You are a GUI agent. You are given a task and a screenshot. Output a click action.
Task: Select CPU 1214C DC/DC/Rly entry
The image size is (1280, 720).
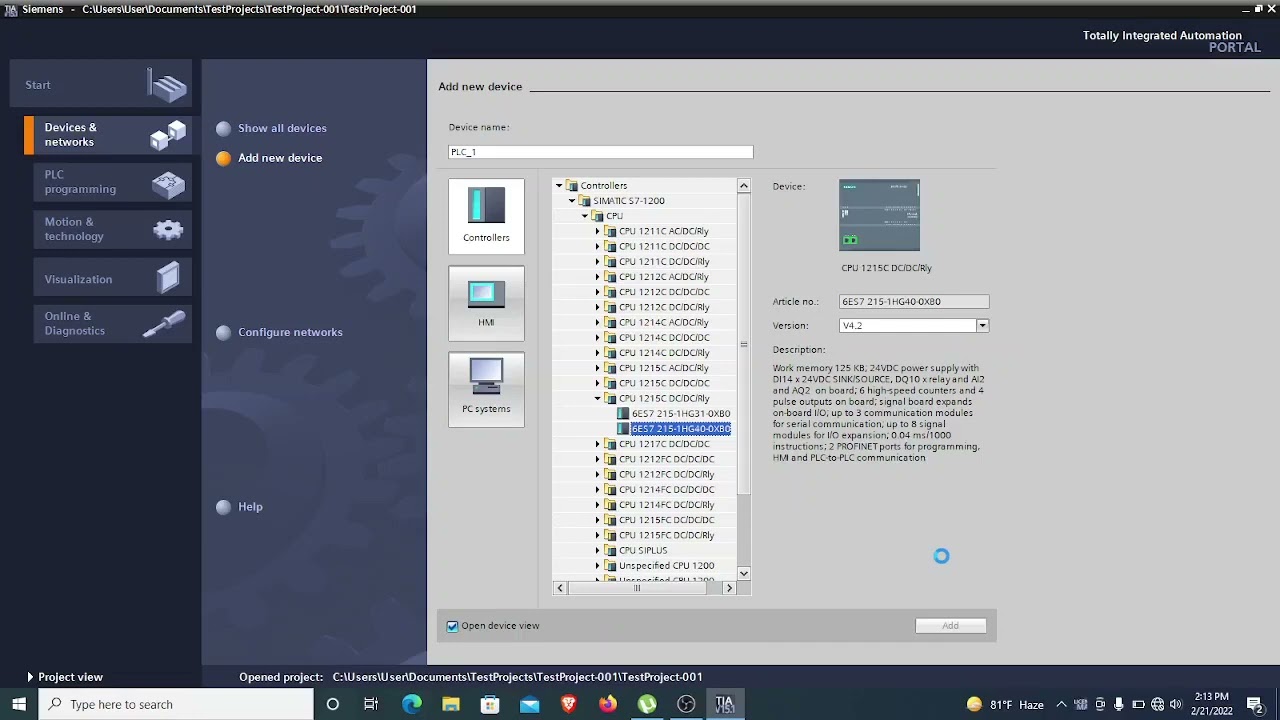(x=664, y=353)
